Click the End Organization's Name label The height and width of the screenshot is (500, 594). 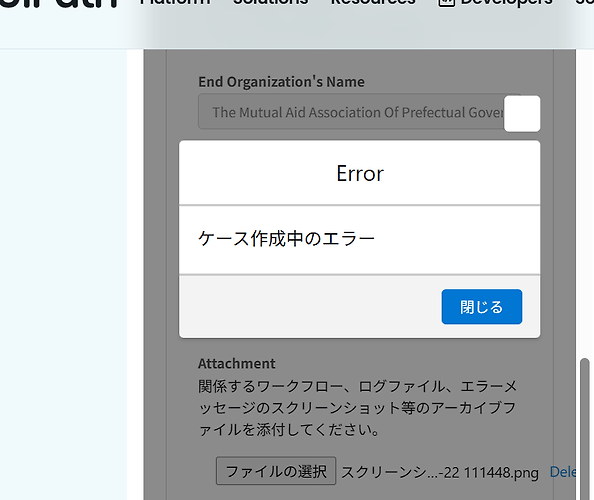[281, 82]
